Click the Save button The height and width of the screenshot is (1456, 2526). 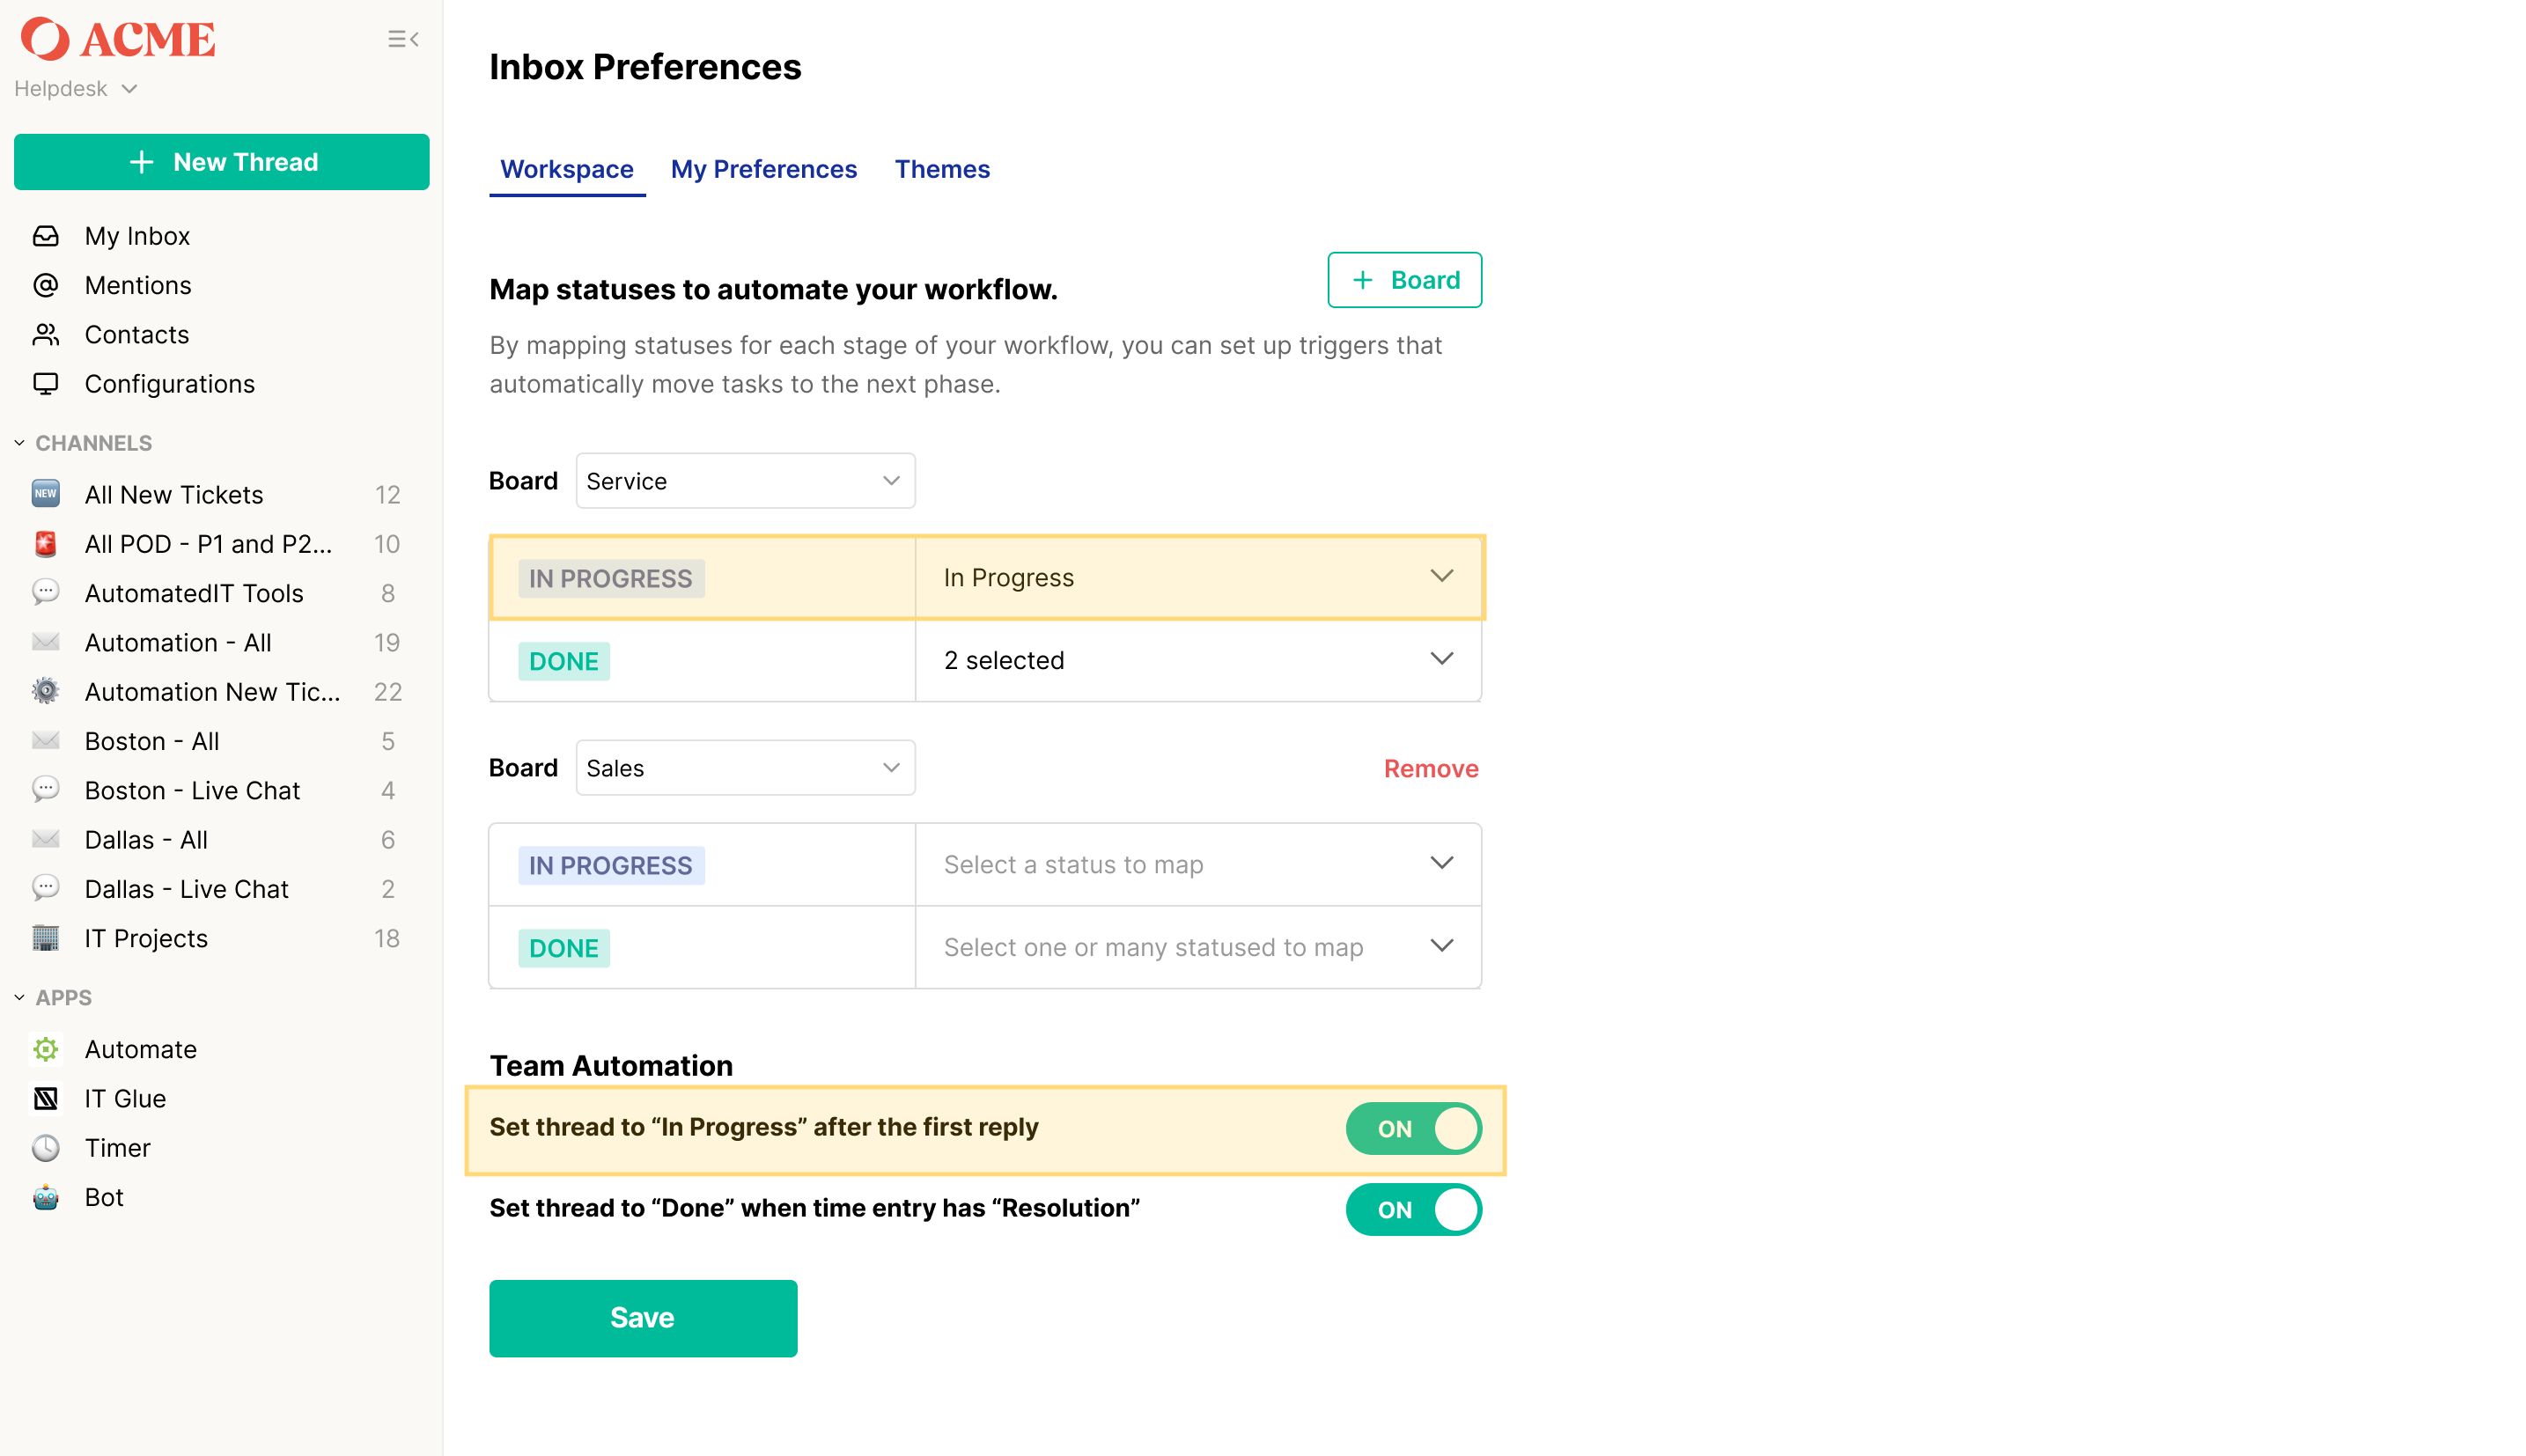pos(643,1318)
